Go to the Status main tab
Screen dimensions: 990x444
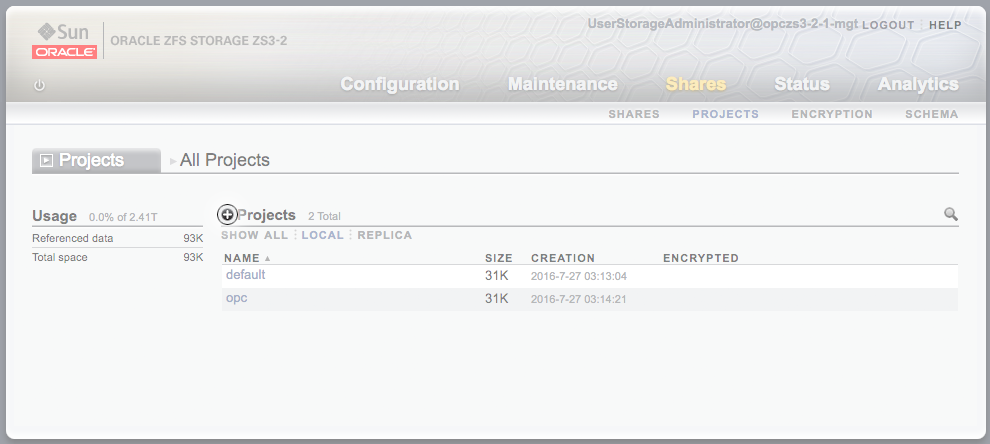point(802,84)
